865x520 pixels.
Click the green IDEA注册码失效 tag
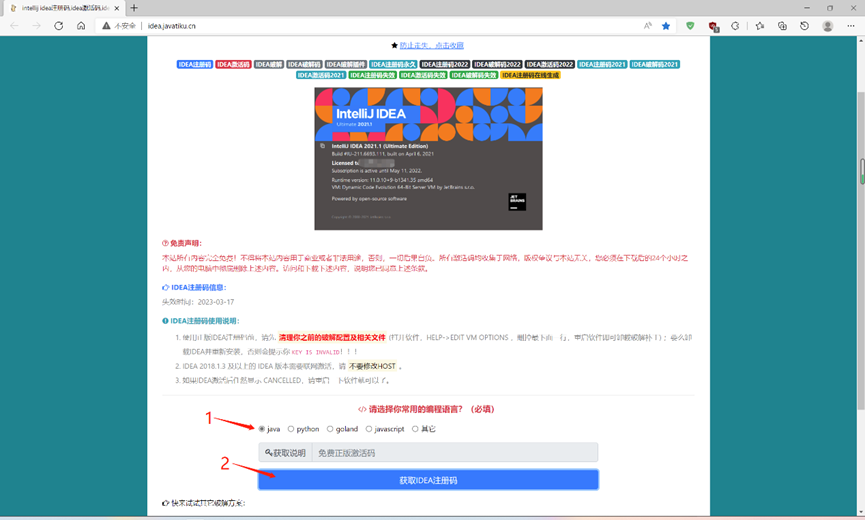pos(373,75)
